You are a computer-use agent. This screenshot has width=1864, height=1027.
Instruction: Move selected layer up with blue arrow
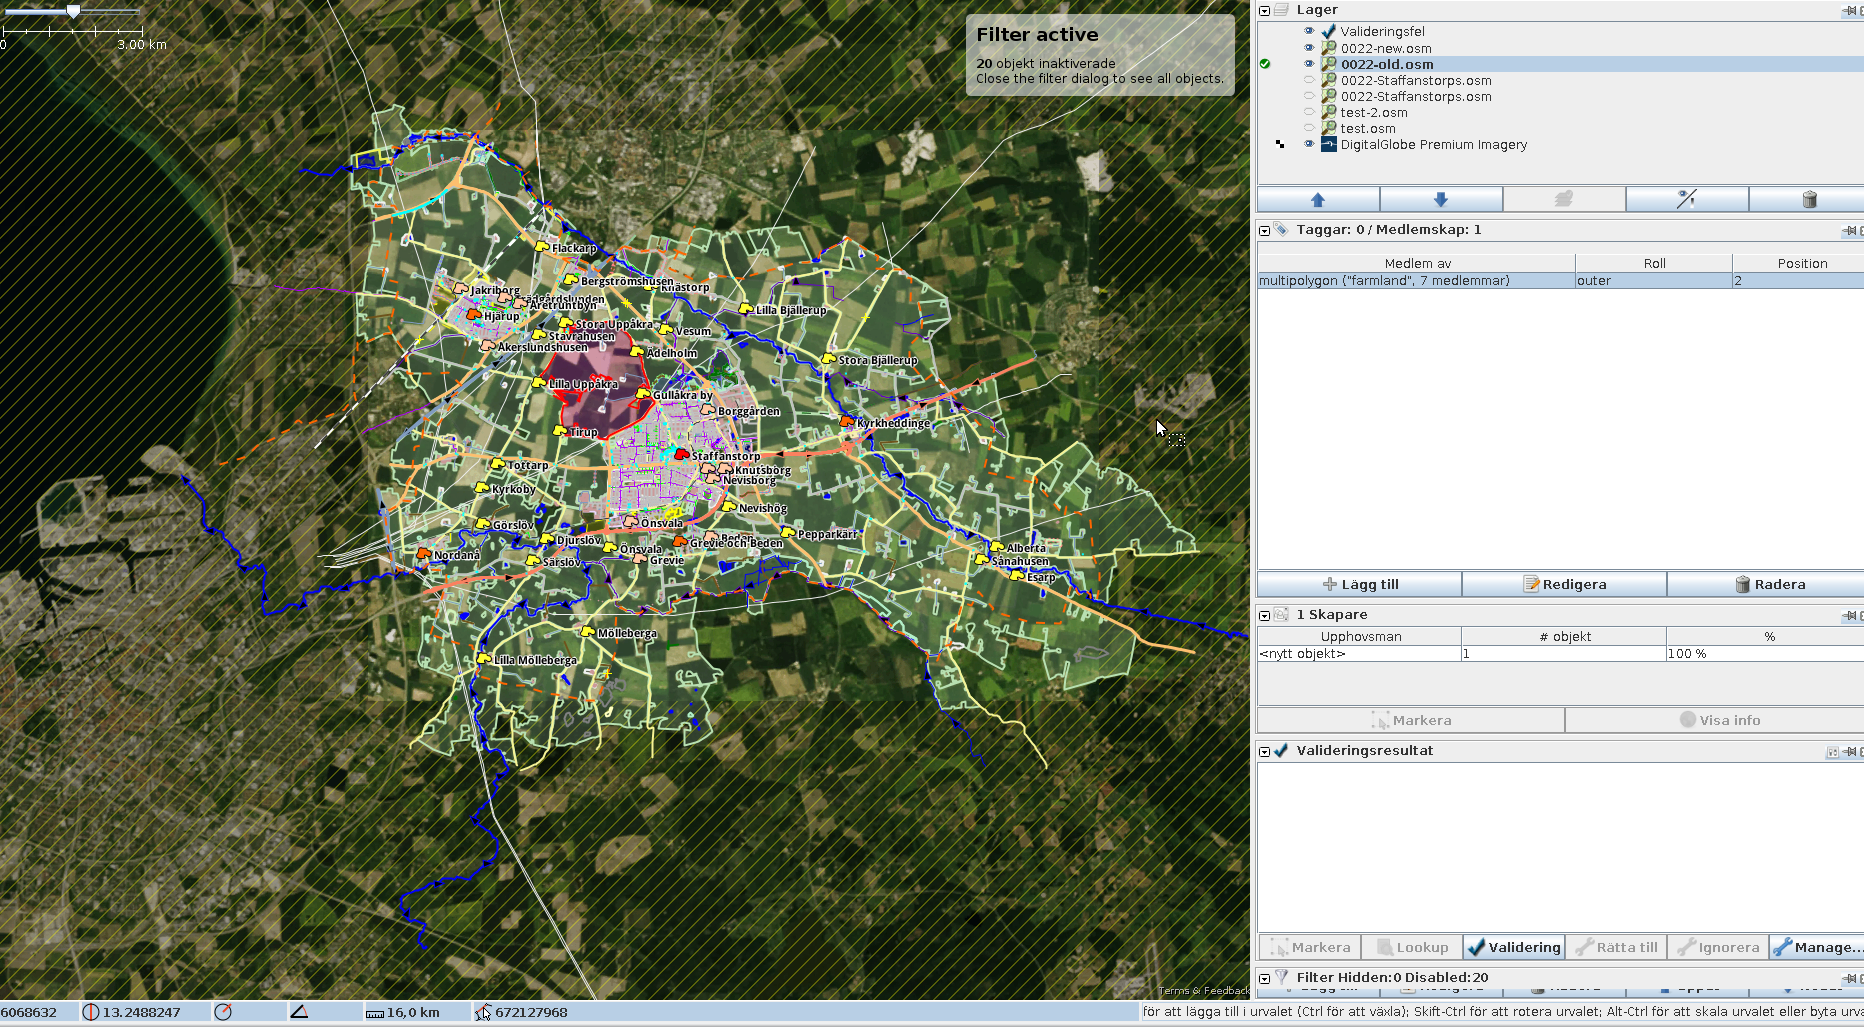[1317, 200]
